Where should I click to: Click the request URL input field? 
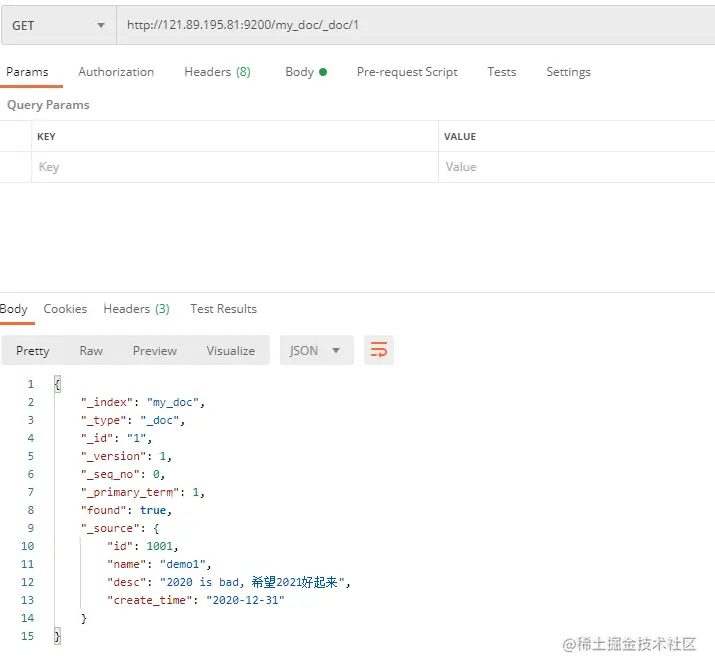(x=415, y=26)
